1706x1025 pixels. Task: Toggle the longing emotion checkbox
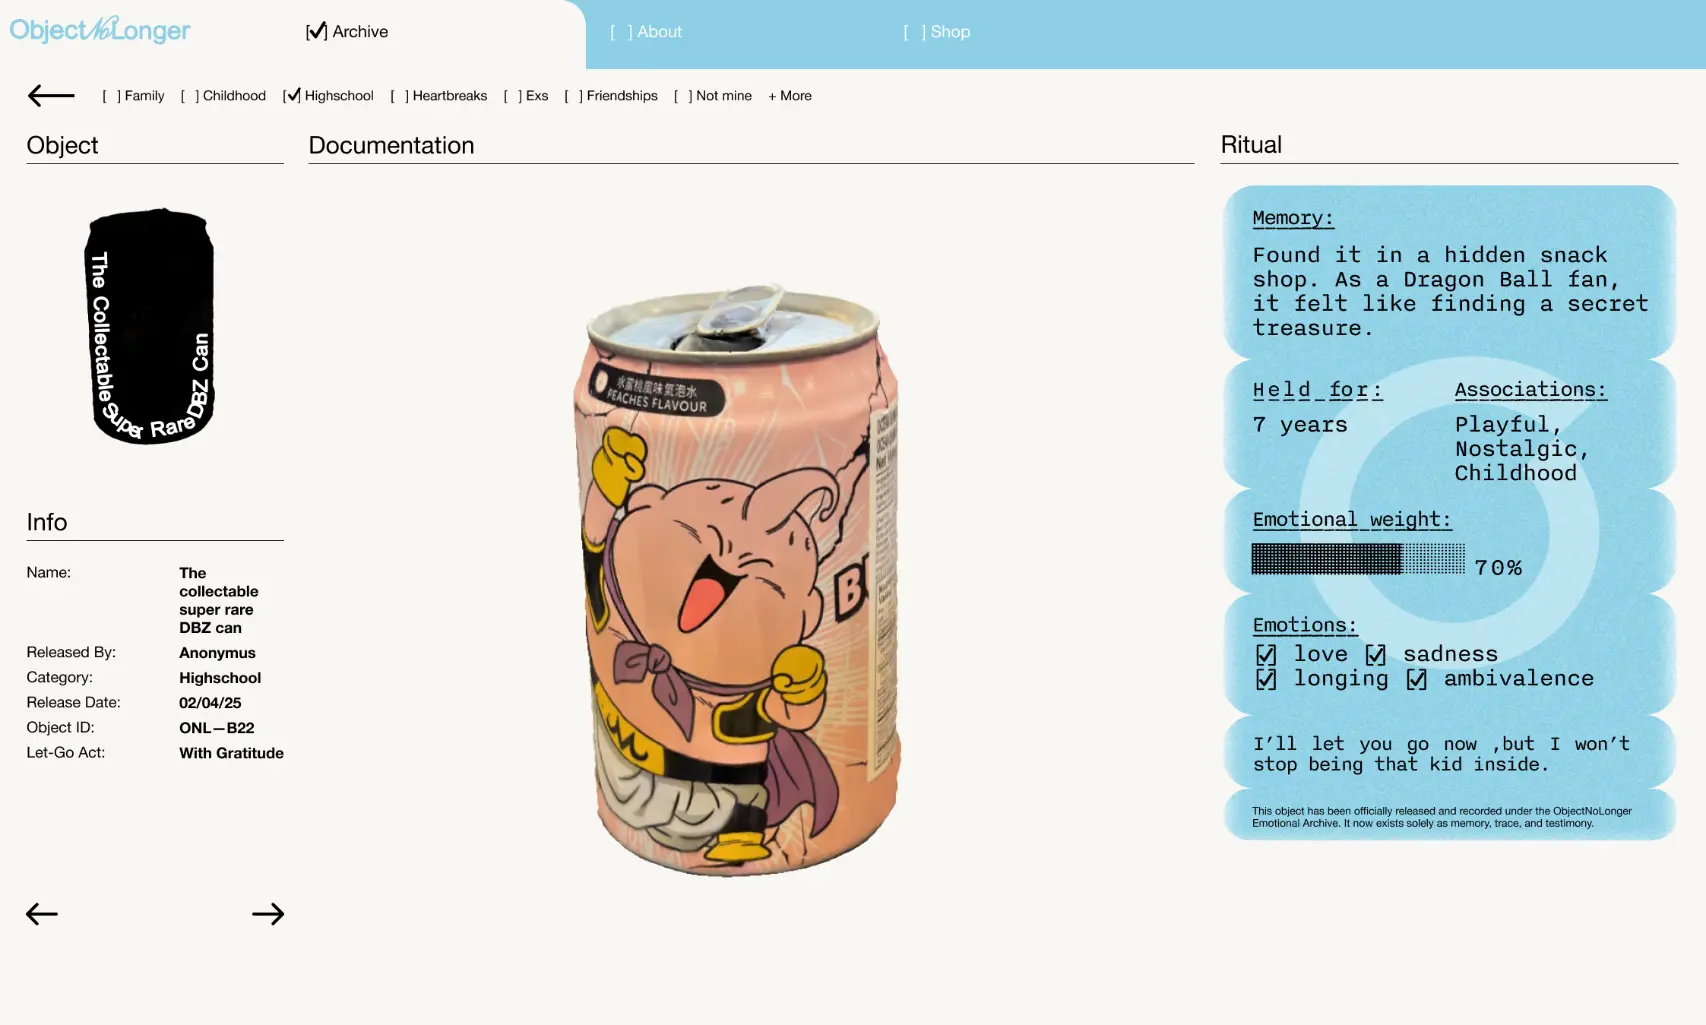1266,679
